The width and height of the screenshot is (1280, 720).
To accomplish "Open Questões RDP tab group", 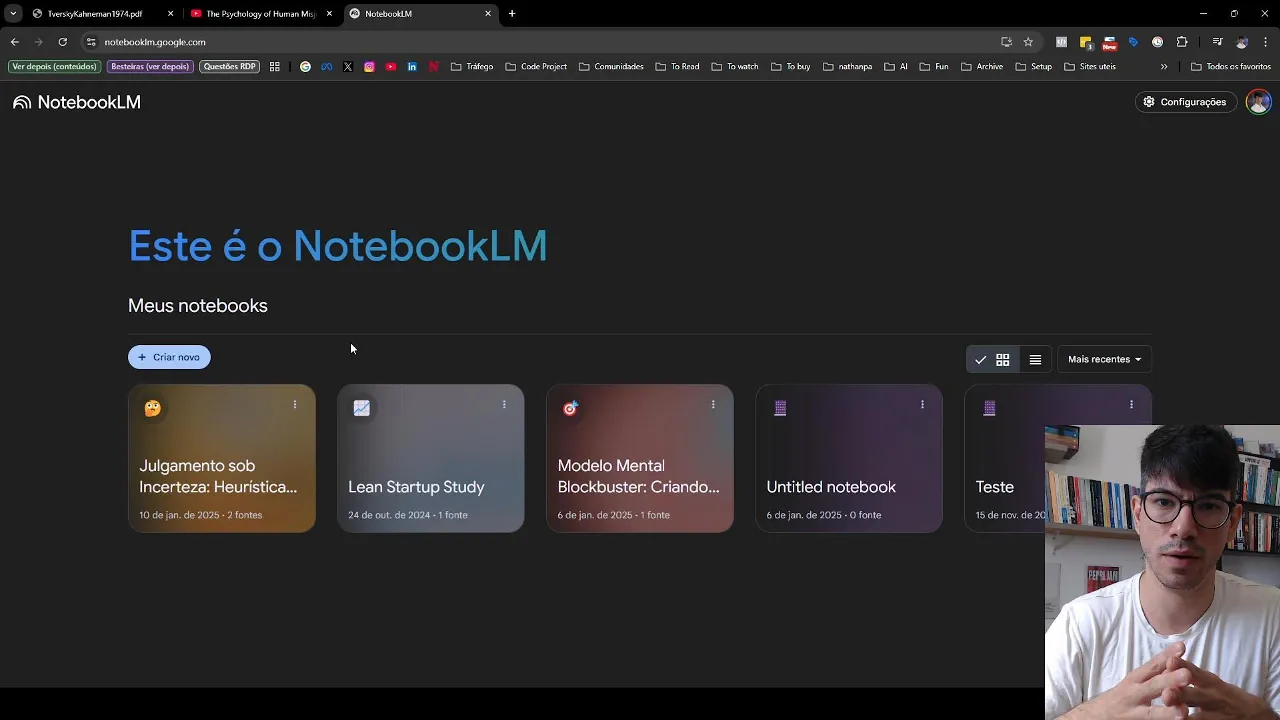I will pos(229,67).
